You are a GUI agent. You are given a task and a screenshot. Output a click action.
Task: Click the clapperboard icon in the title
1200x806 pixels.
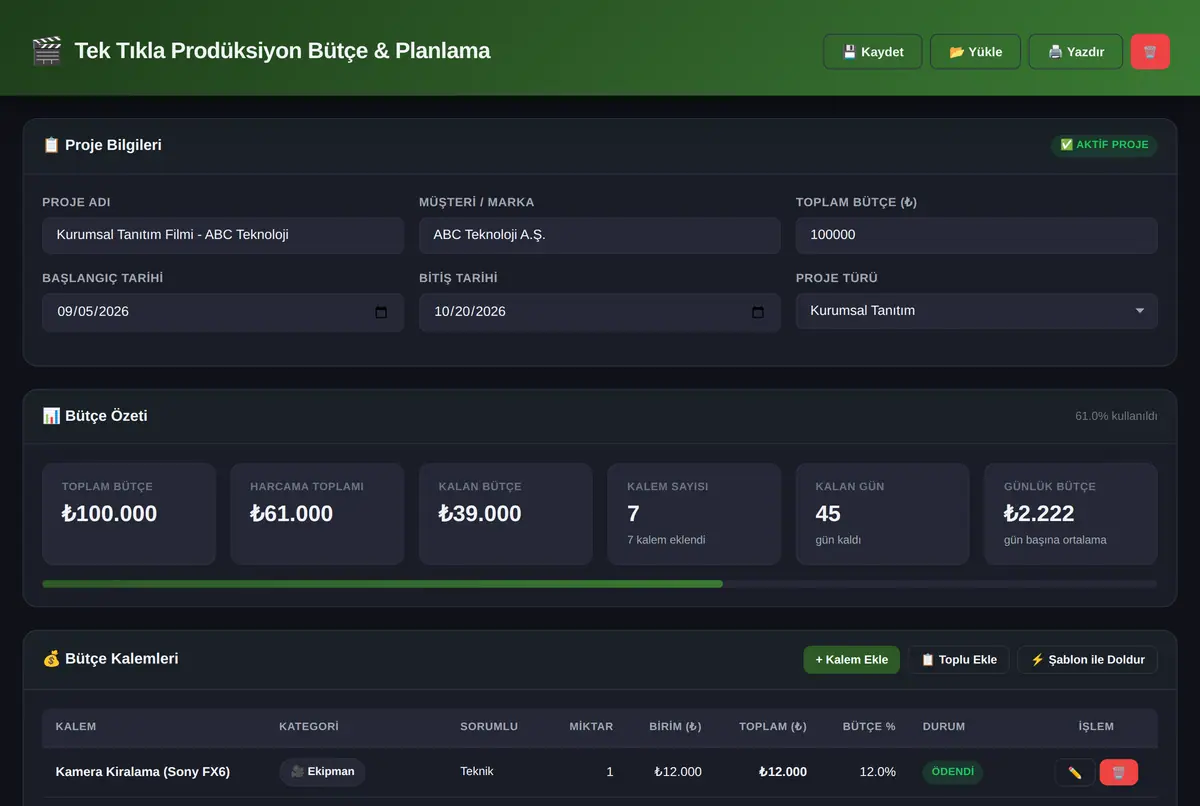pos(47,50)
